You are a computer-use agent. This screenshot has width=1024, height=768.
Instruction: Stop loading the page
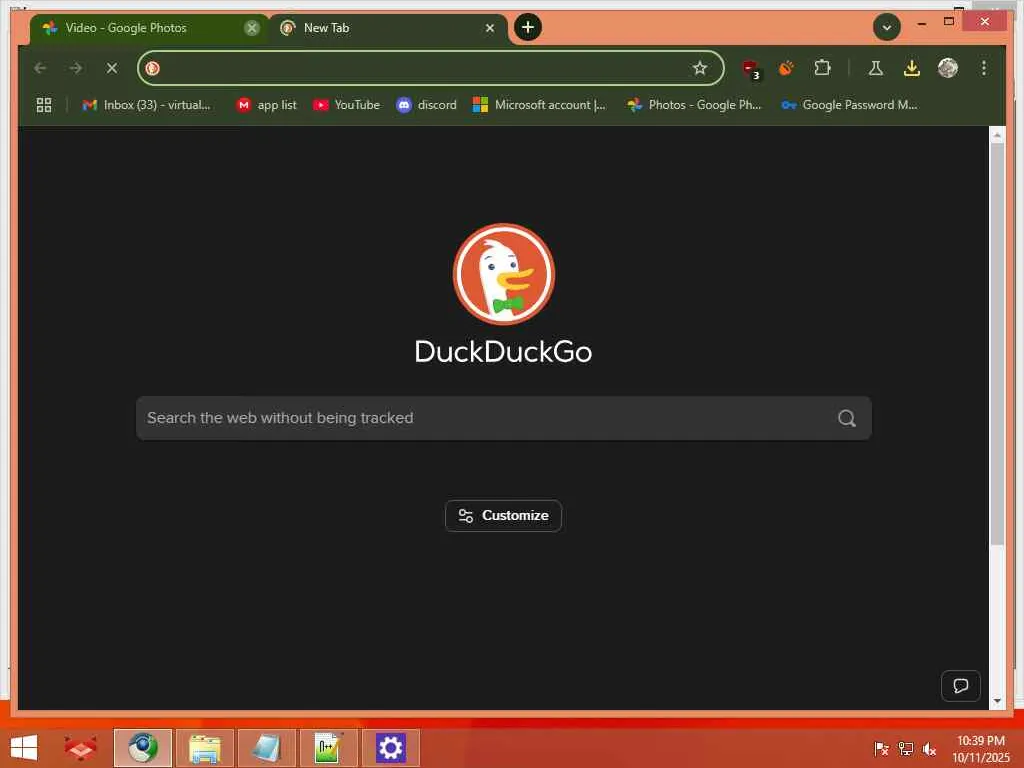(112, 68)
